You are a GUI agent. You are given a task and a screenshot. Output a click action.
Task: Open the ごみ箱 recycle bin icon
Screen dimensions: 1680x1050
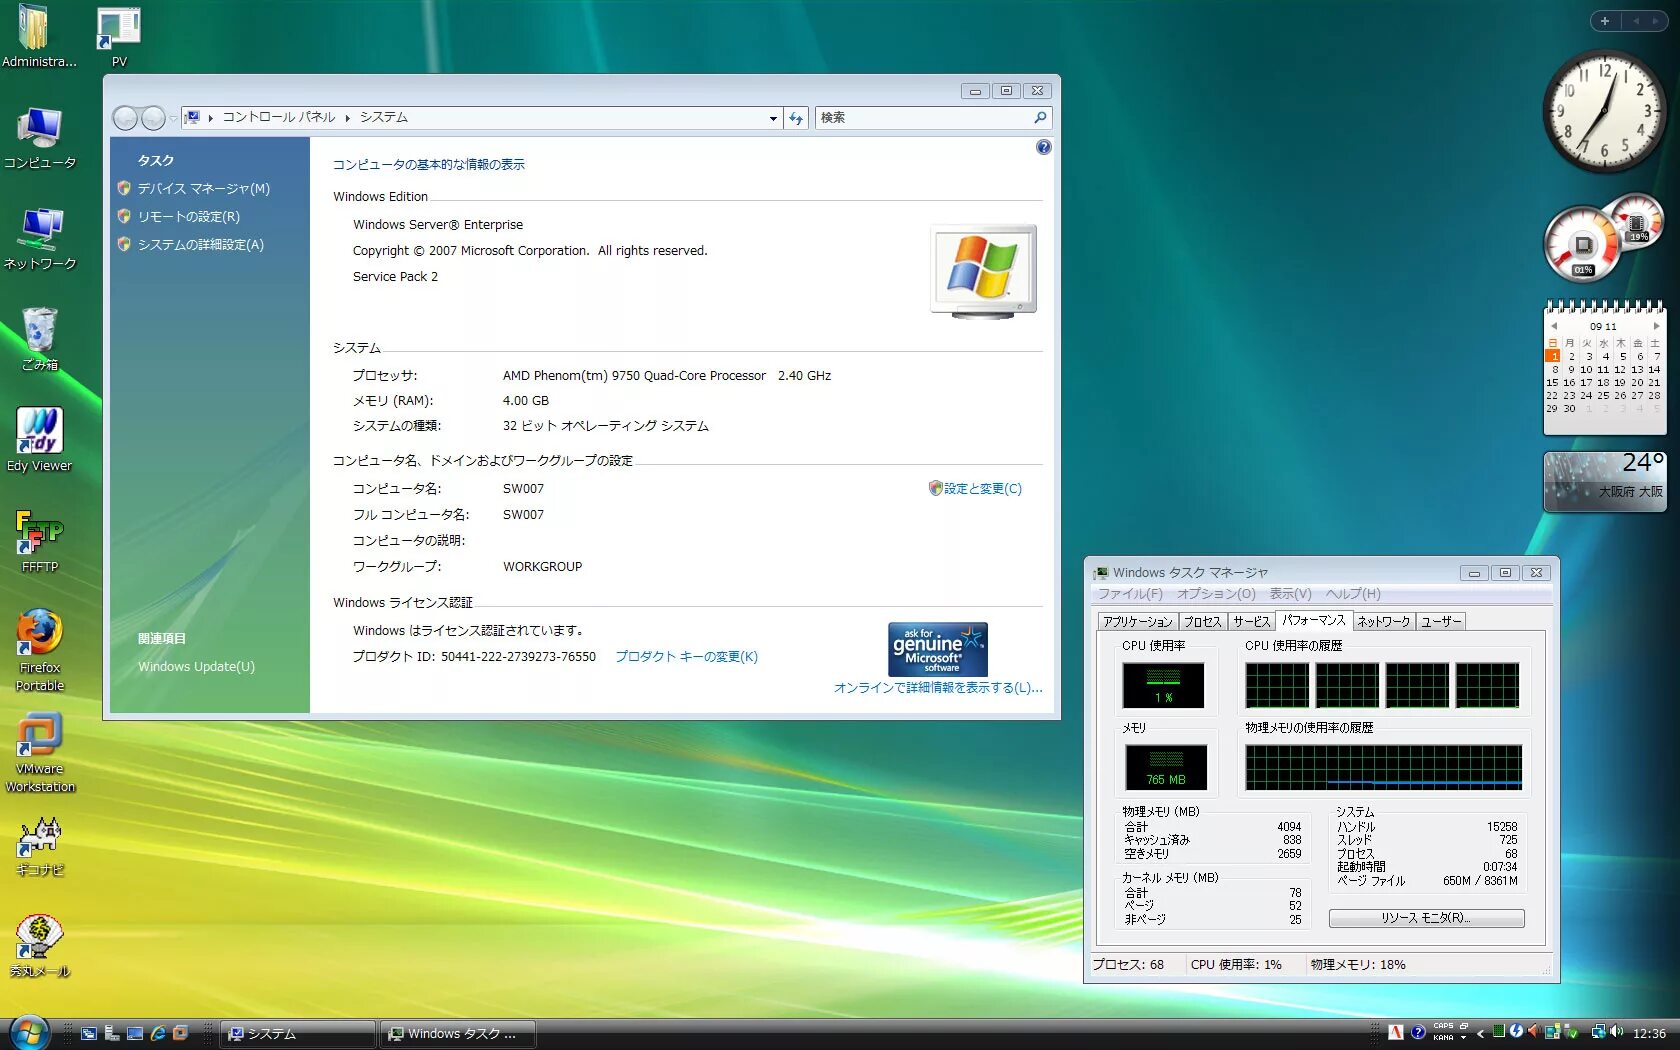40,340
